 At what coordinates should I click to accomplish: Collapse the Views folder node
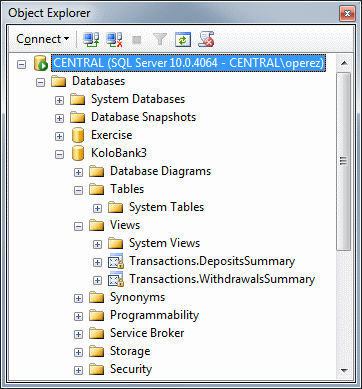click(x=78, y=226)
